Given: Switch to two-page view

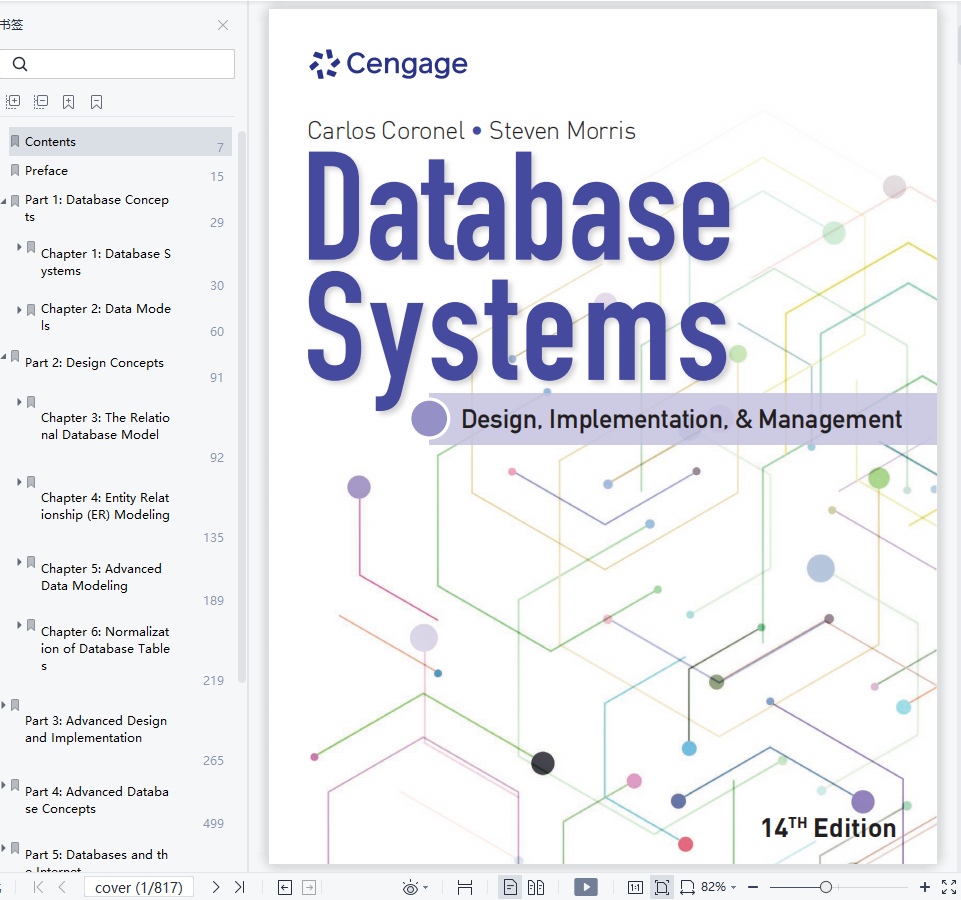Looking at the screenshot, I should click(x=536, y=887).
